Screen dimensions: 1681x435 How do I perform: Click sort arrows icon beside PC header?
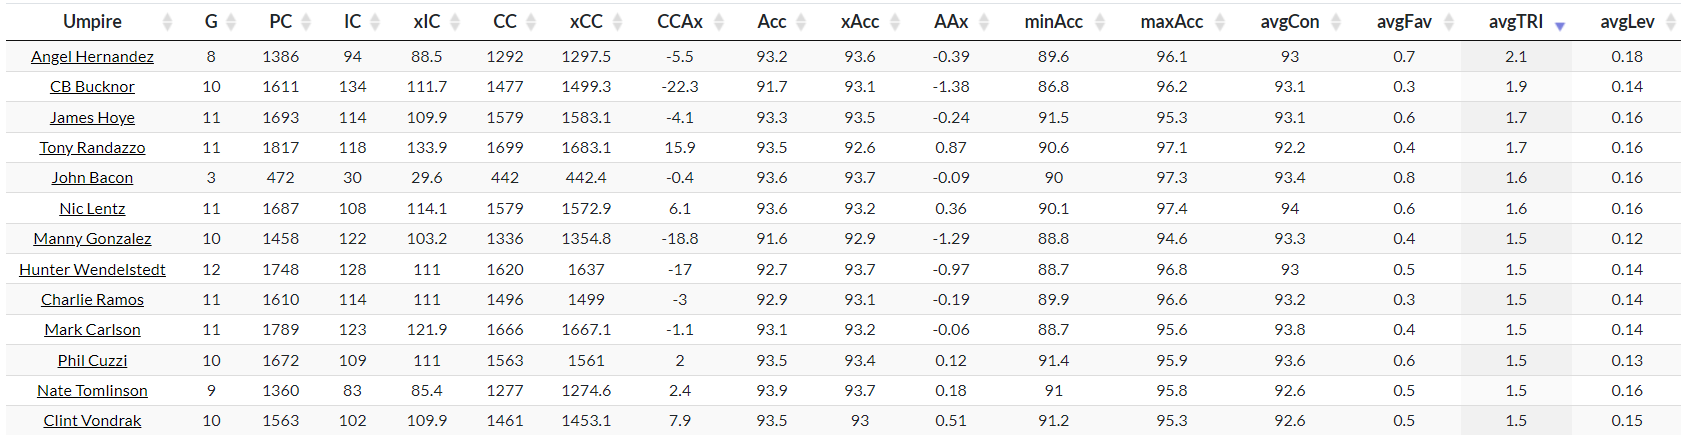click(306, 22)
